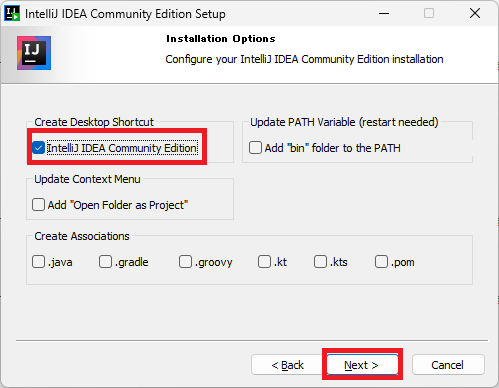This screenshot has width=499, height=388.
Task: Minimize the setup window
Action: (x=384, y=13)
